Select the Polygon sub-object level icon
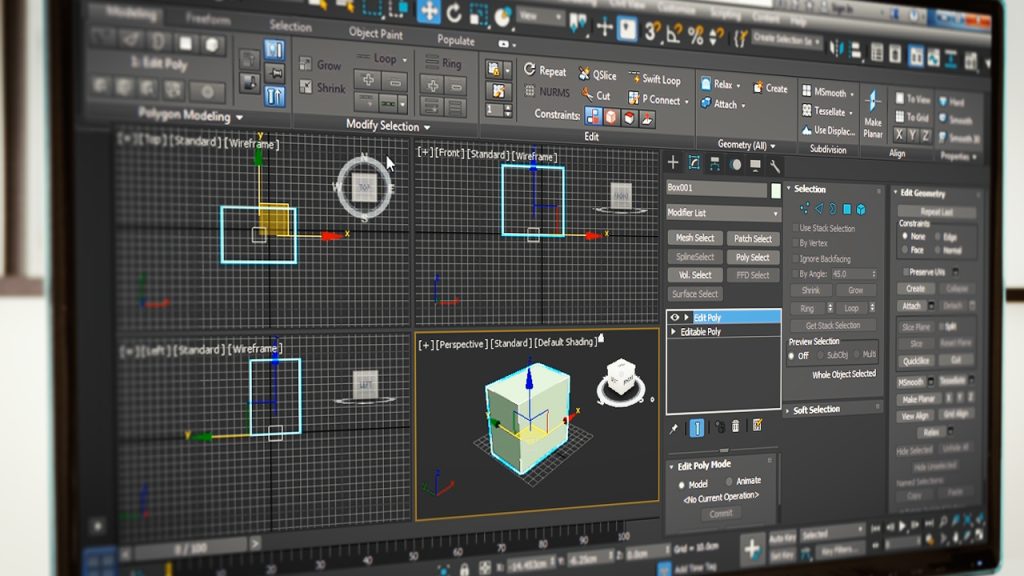Screen dimensions: 1024x576 tap(846, 209)
